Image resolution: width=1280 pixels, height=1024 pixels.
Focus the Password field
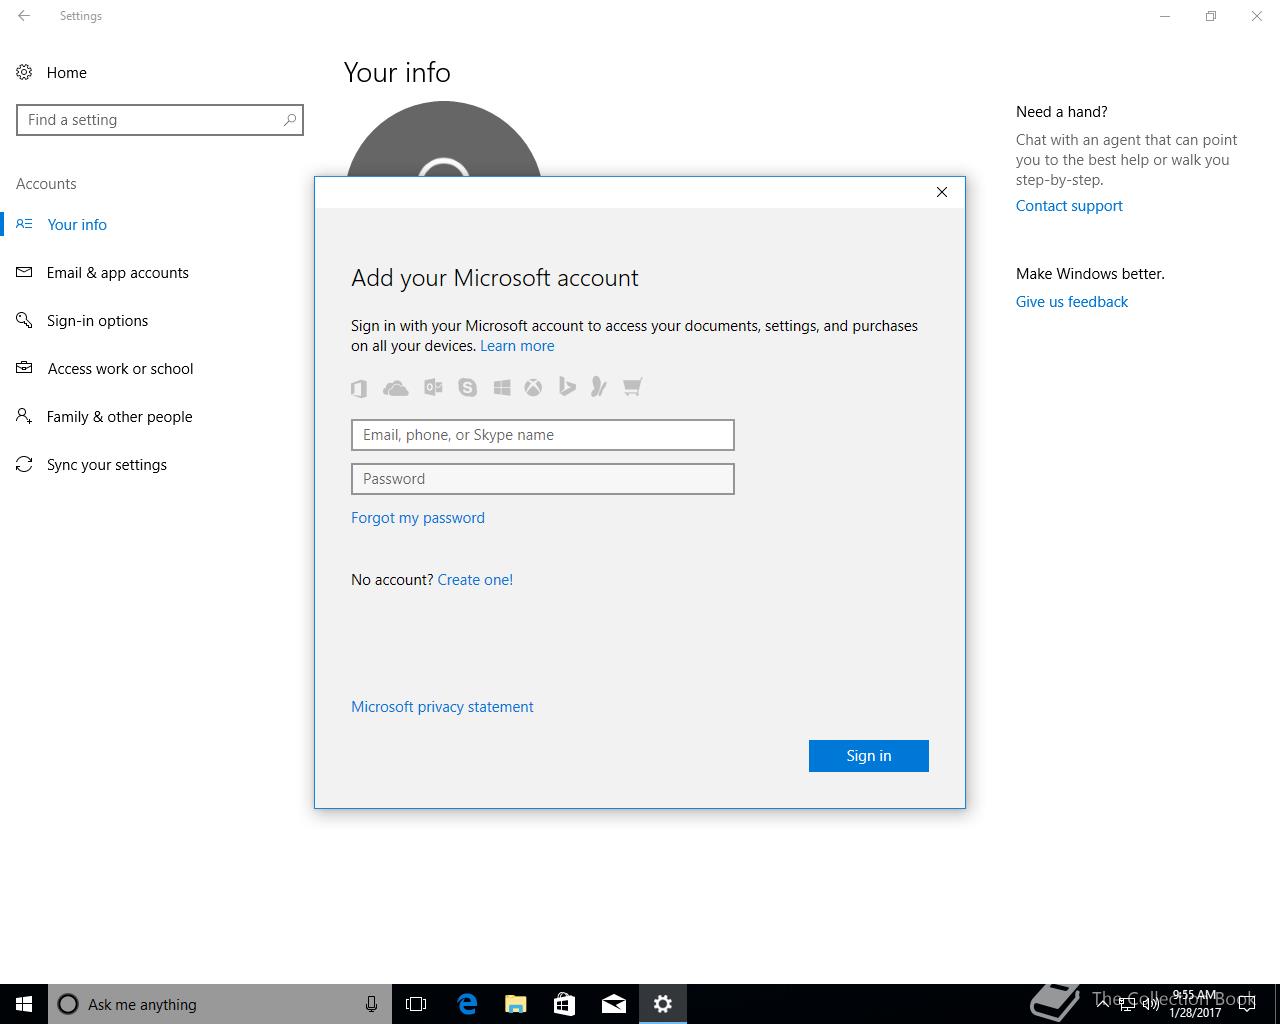point(543,479)
